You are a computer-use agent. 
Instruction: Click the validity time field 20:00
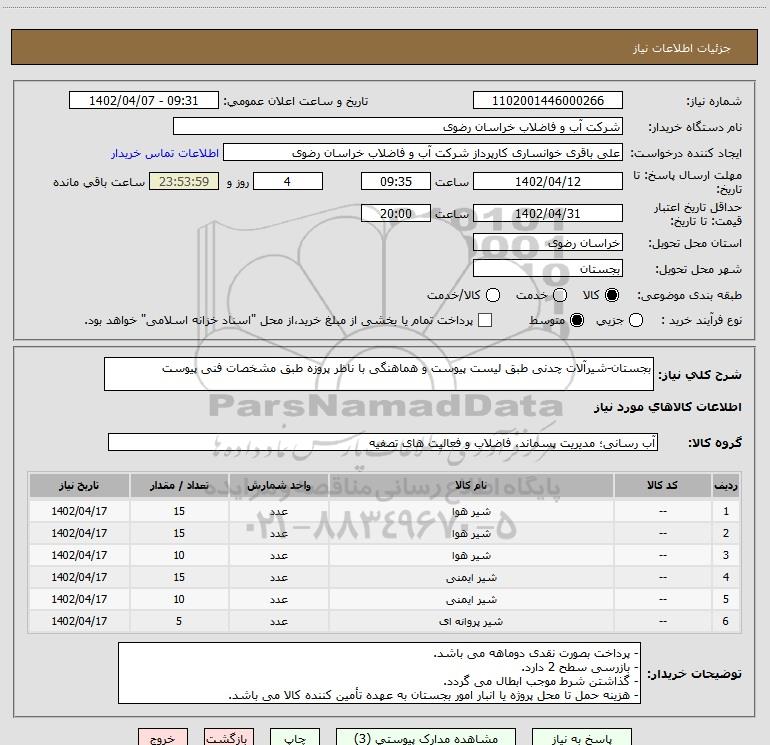396,214
